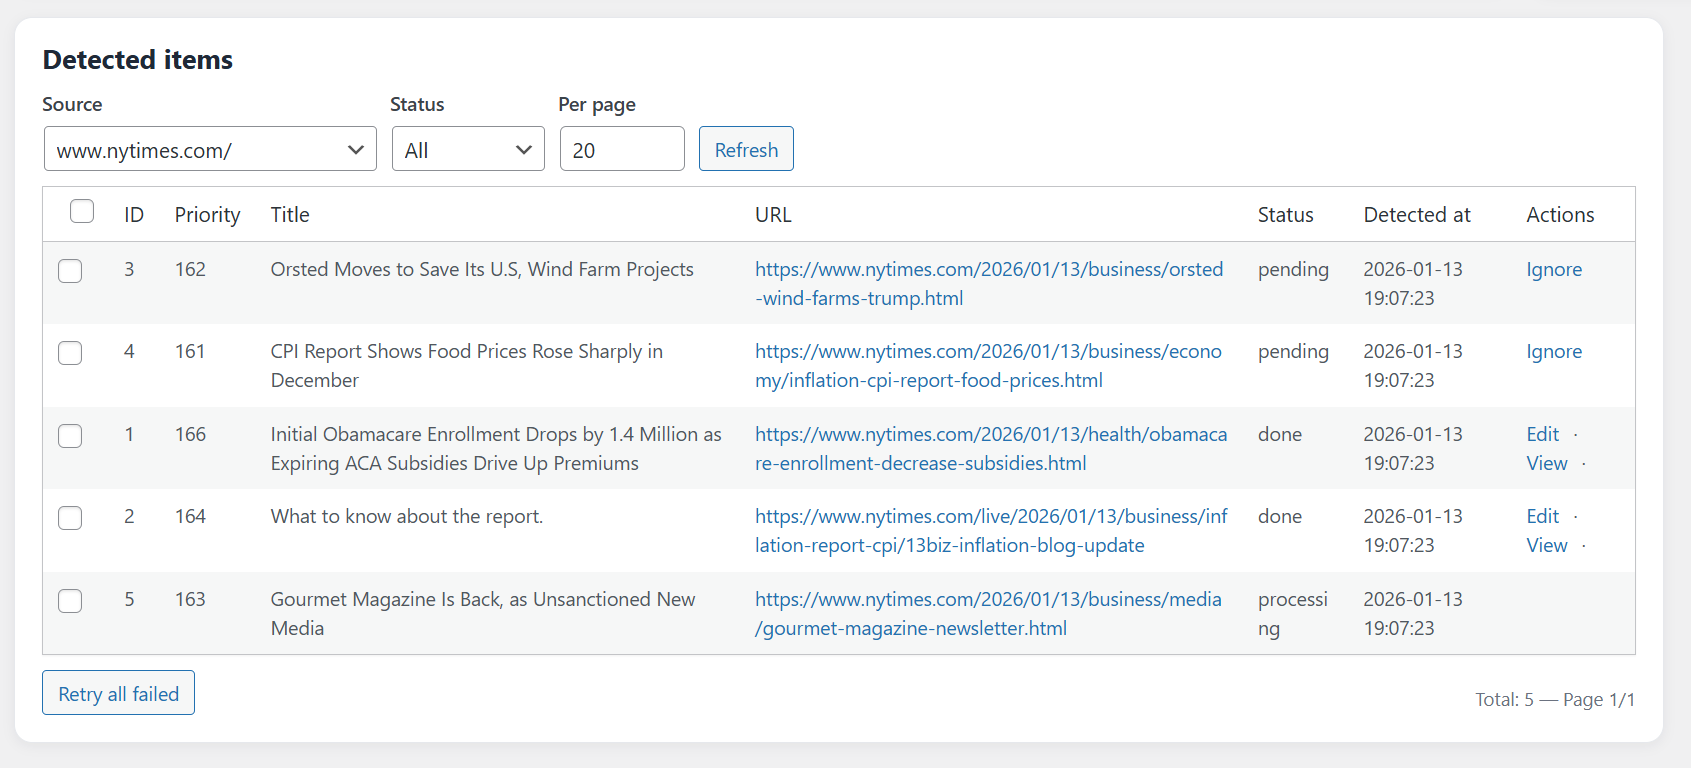
Task: Check the box for Orsted wind farm row
Action: [70, 271]
